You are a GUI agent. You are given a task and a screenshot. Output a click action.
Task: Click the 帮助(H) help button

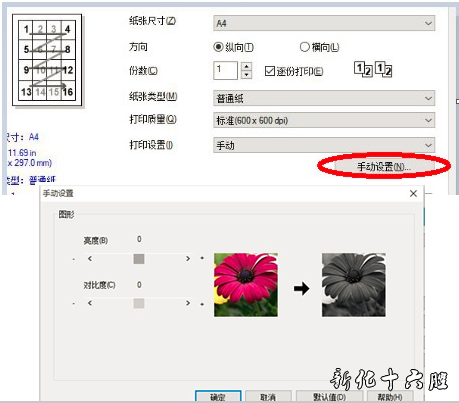coord(390,397)
